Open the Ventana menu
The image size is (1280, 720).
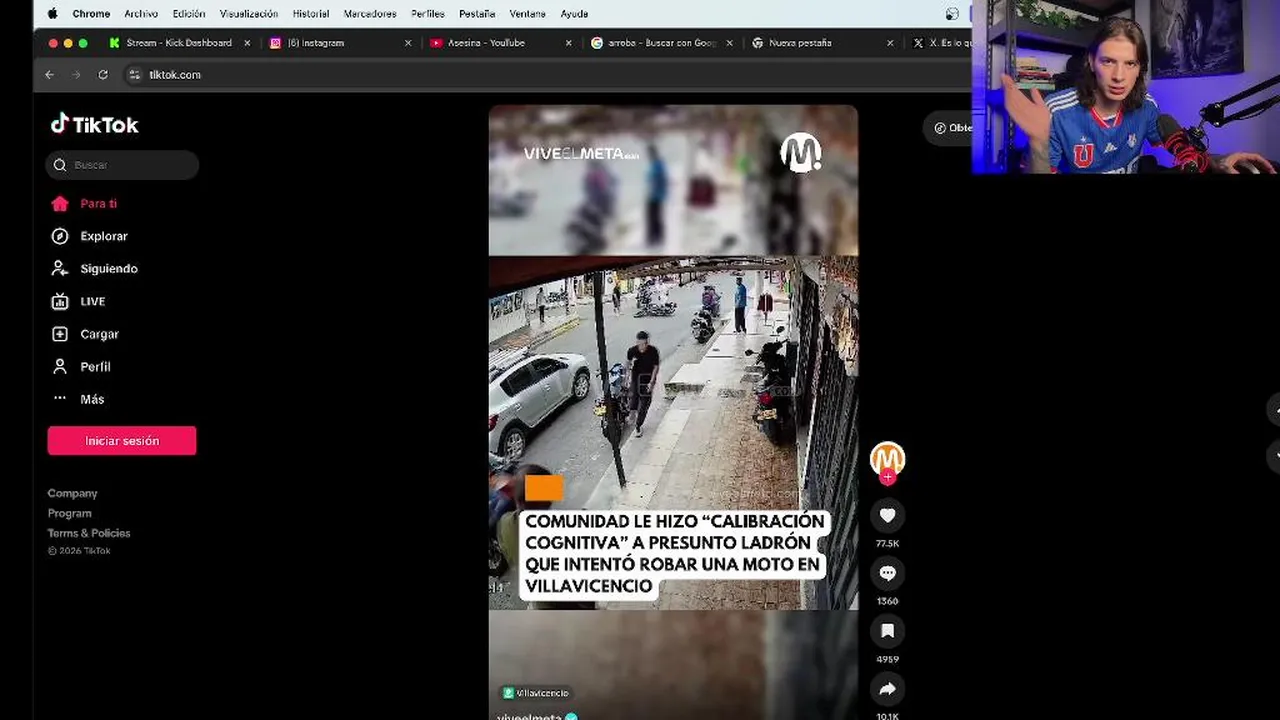tap(527, 14)
